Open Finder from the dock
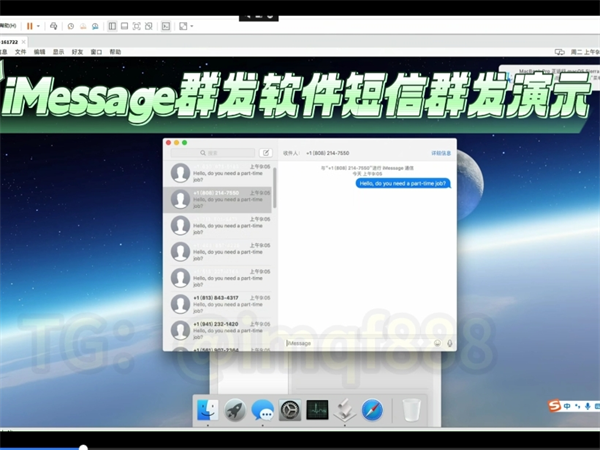The width and height of the screenshot is (600, 450). click(208, 408)
